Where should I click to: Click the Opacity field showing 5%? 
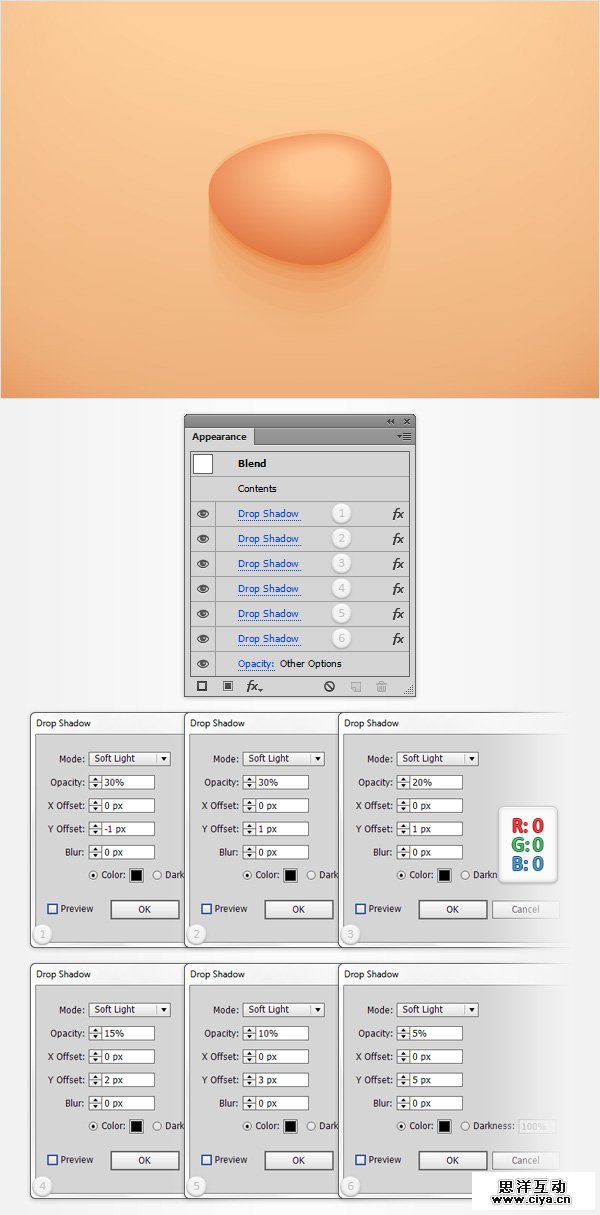pos(435,1034)
